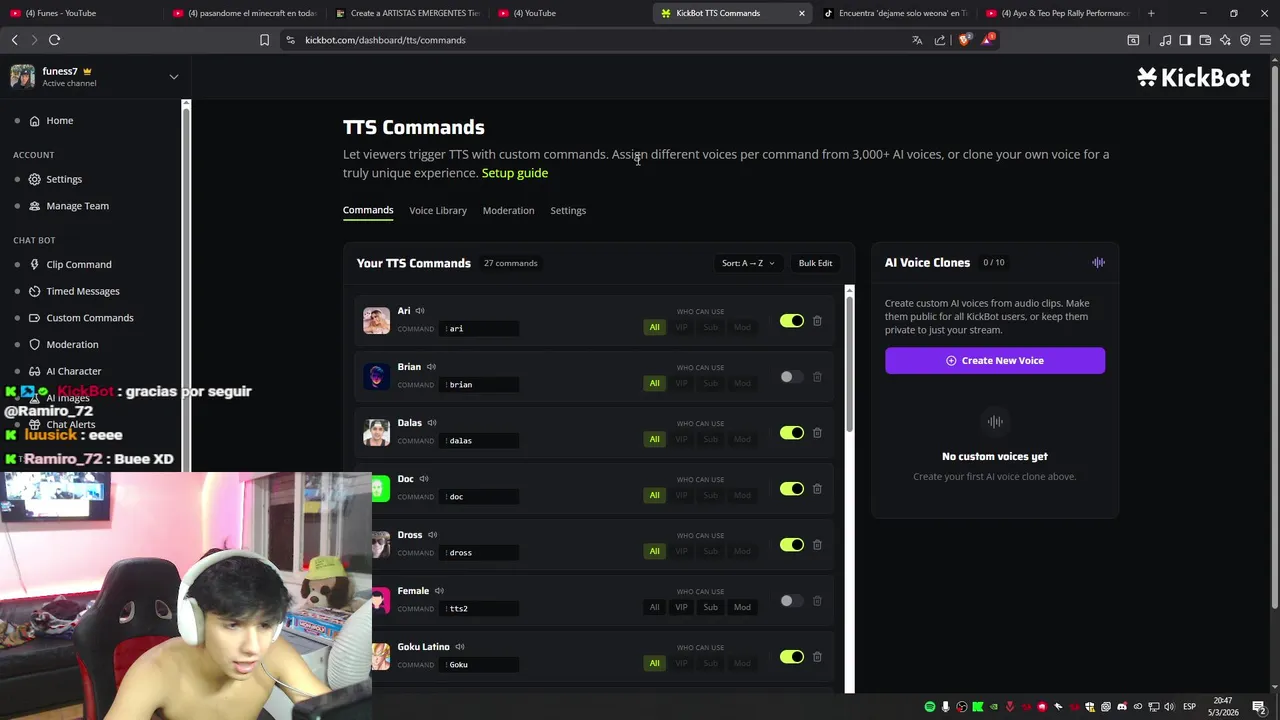Screen dimensions: 1280x720
Task: Preview the Ari voice sound
Action: [420, 311]
